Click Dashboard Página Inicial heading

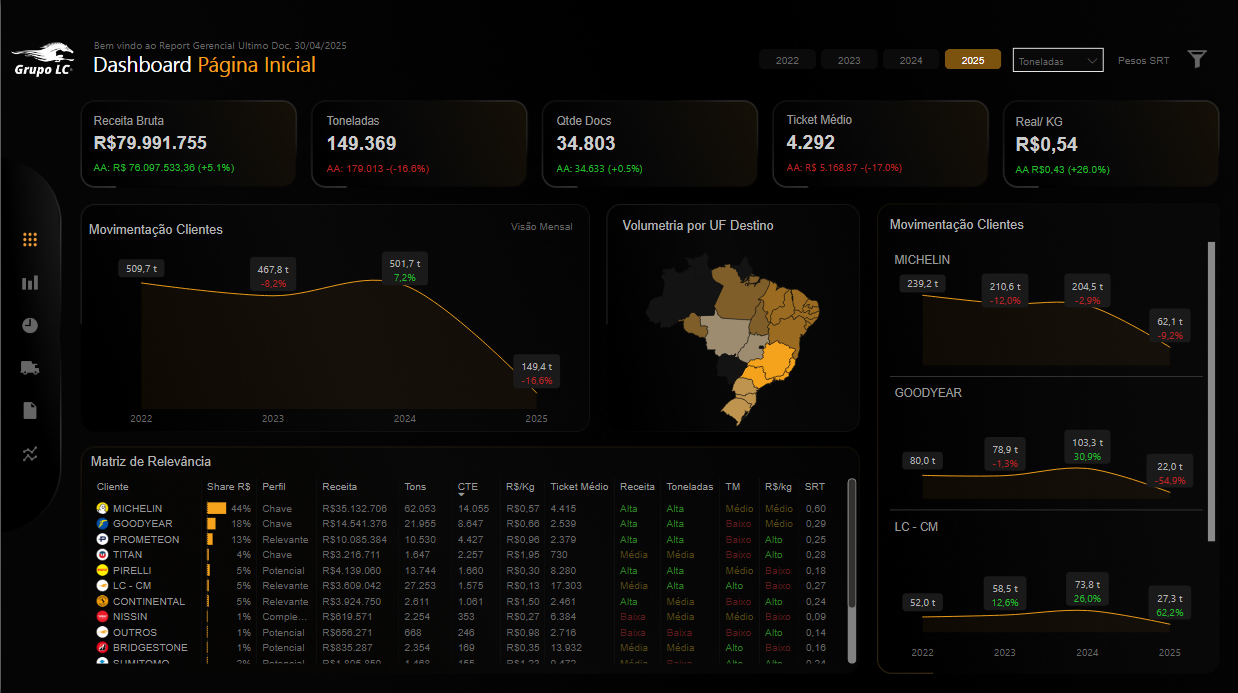[205, 65]
